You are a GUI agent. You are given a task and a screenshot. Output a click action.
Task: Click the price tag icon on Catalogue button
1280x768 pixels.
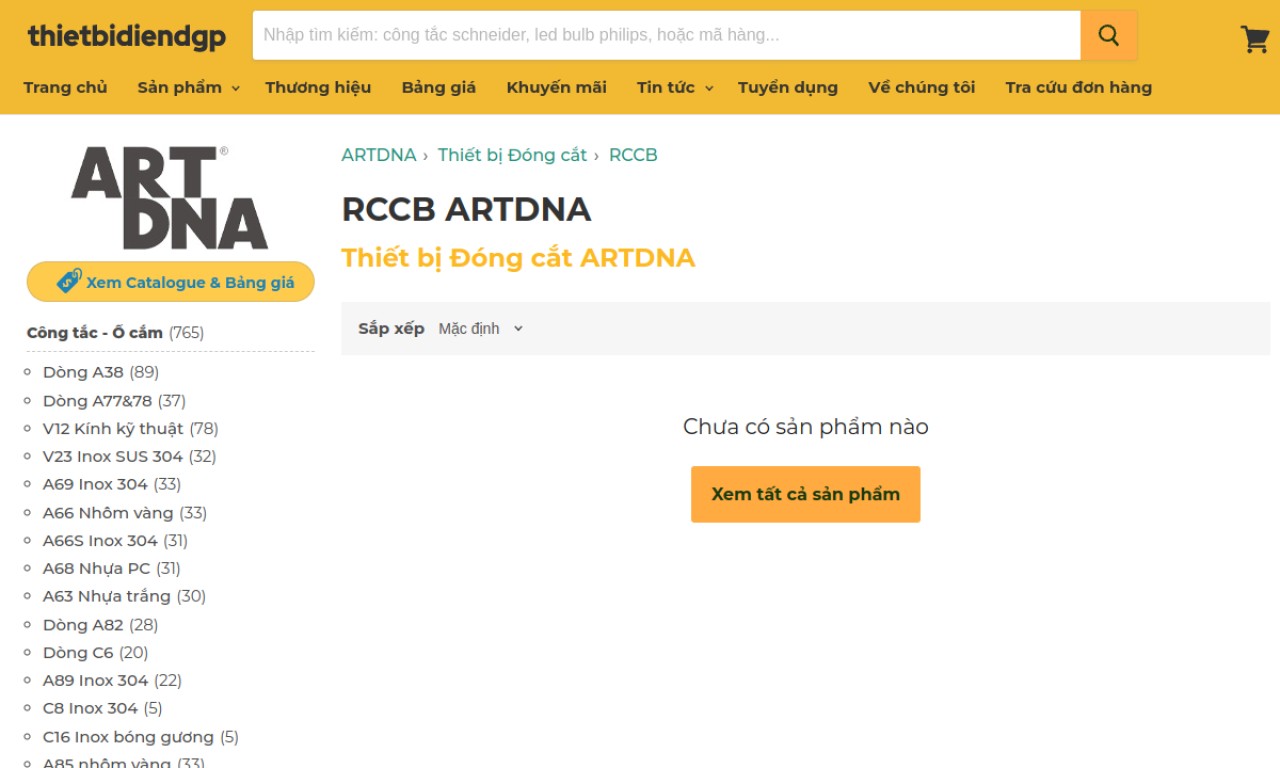point(69,281)
